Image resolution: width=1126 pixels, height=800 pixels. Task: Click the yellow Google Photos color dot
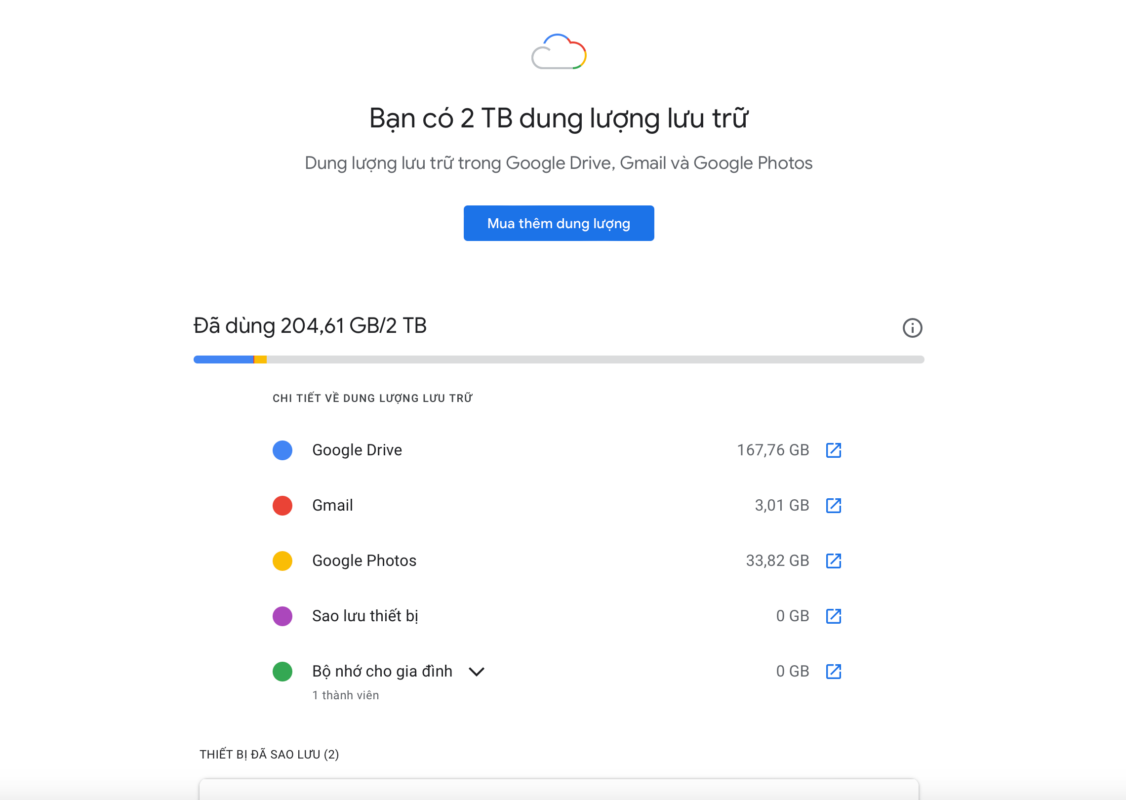pos(282,561)
